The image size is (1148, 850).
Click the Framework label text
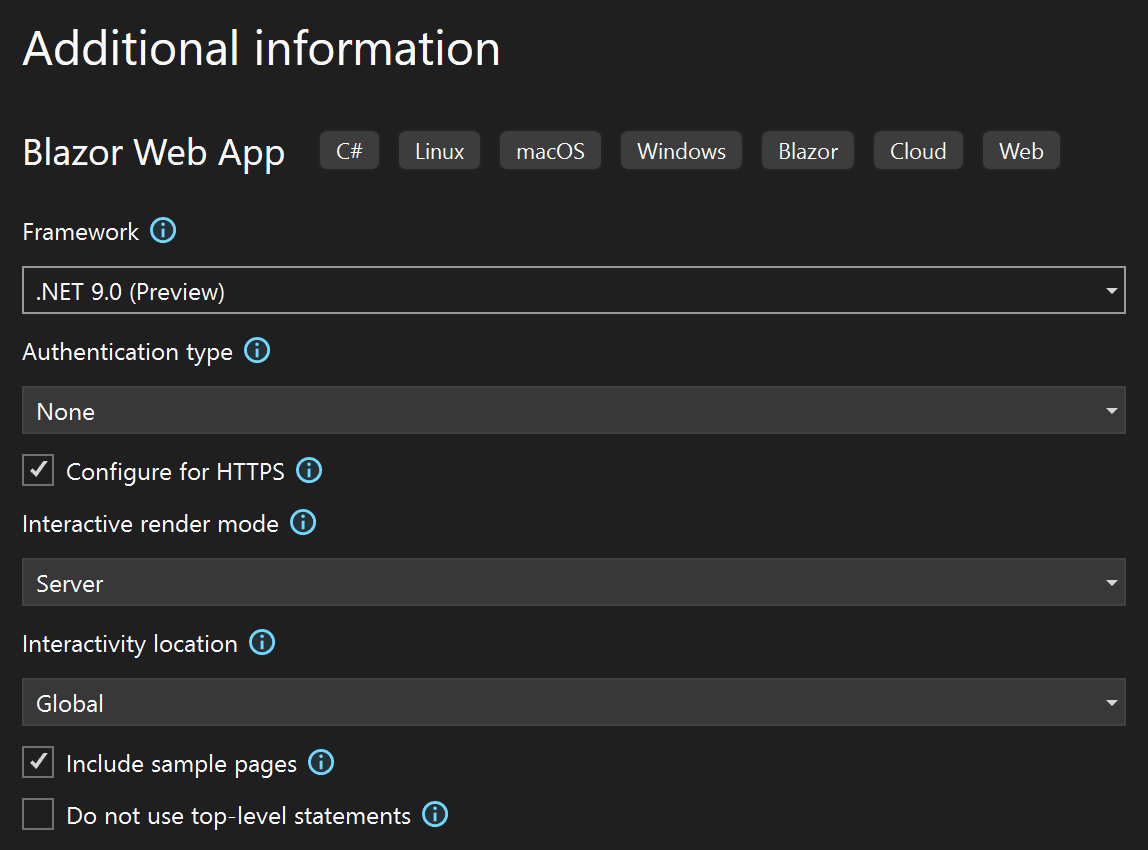pyautogui.click(x=81, y=232)
